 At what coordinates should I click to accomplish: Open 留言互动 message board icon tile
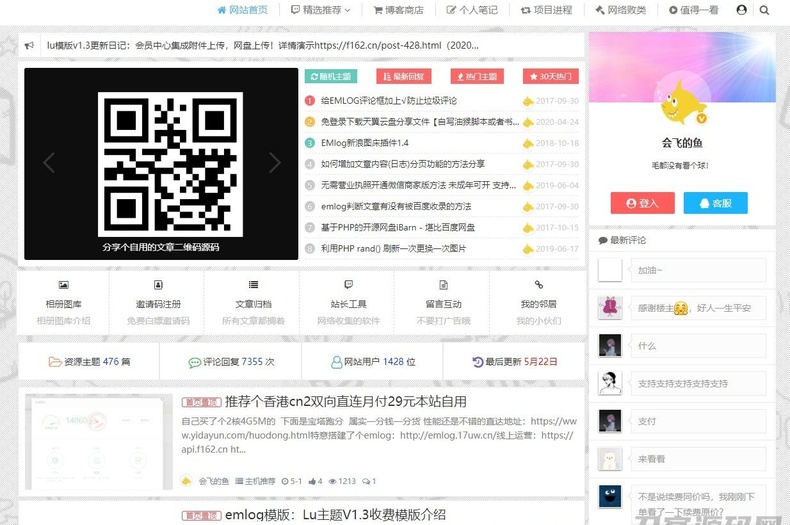(x=443, y=286)
